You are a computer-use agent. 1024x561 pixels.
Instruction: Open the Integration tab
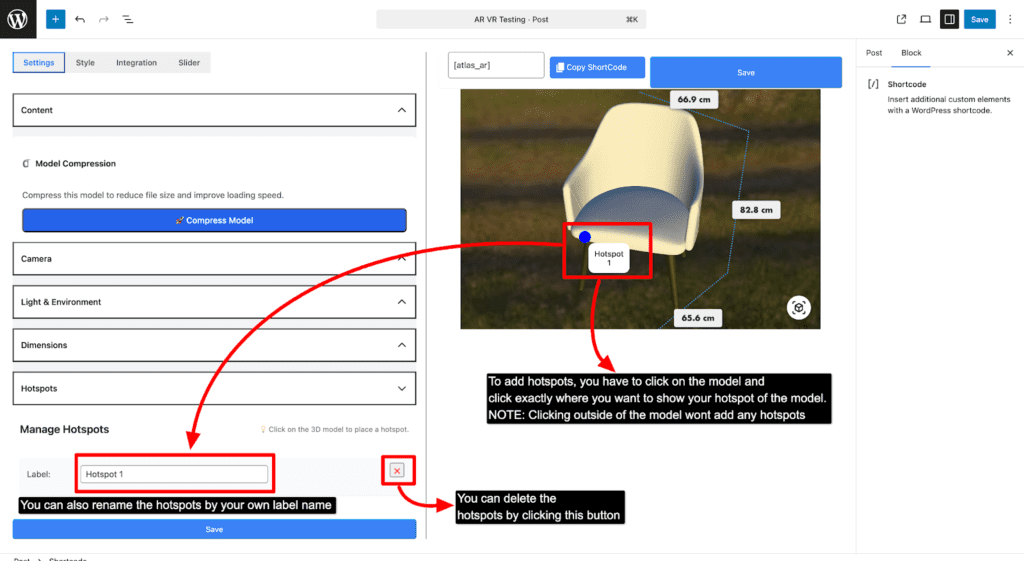coord(136,63)
